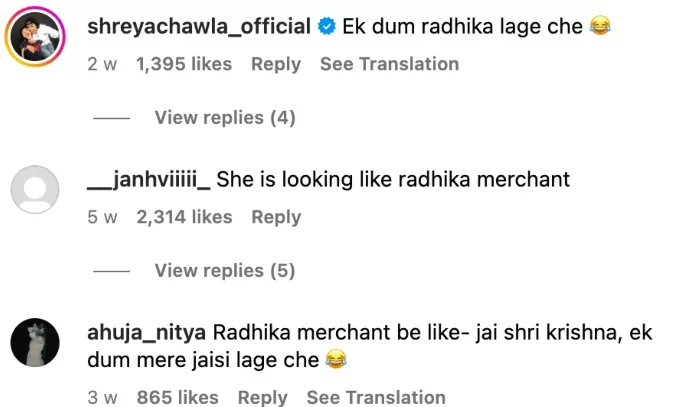Open the __janhviiiii_ username link
Screen dimensions: 700x407
[x=148, y=179]
